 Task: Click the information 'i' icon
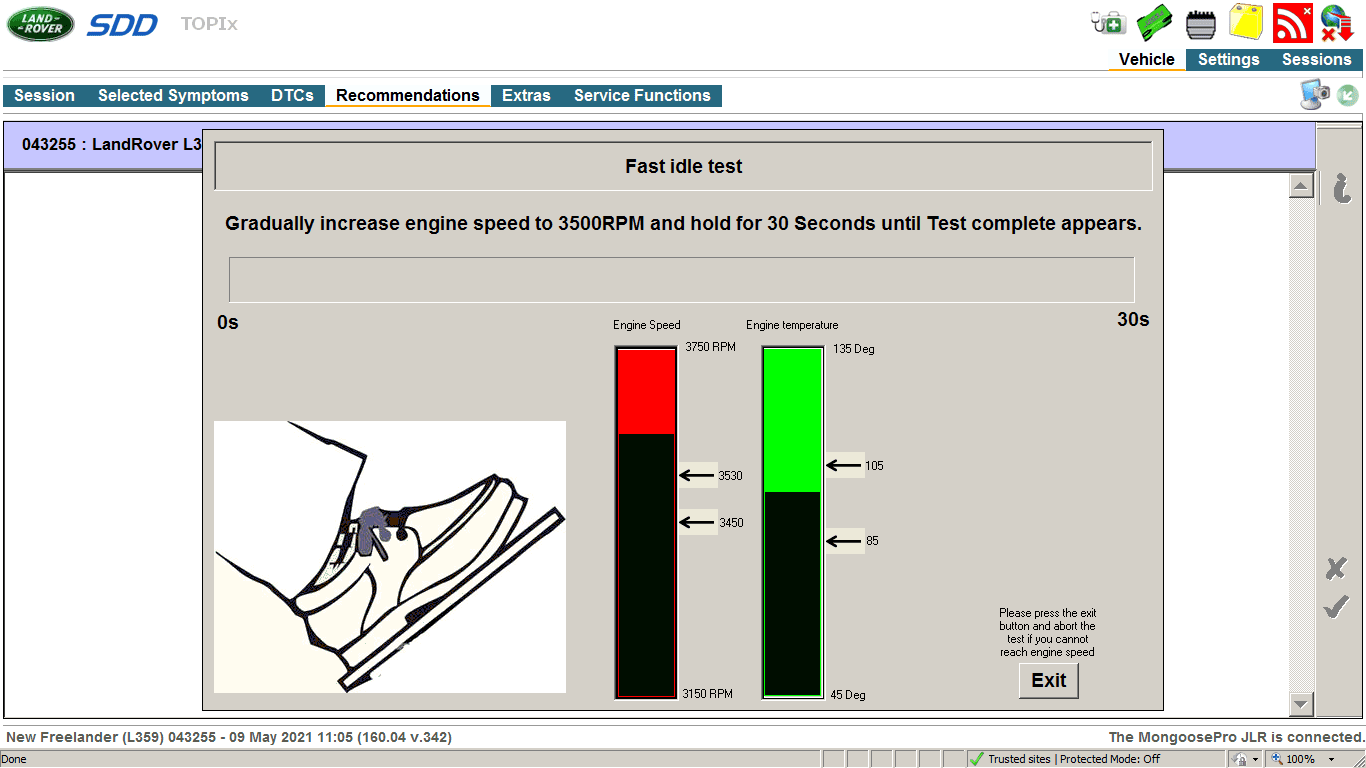(1342, 187)
